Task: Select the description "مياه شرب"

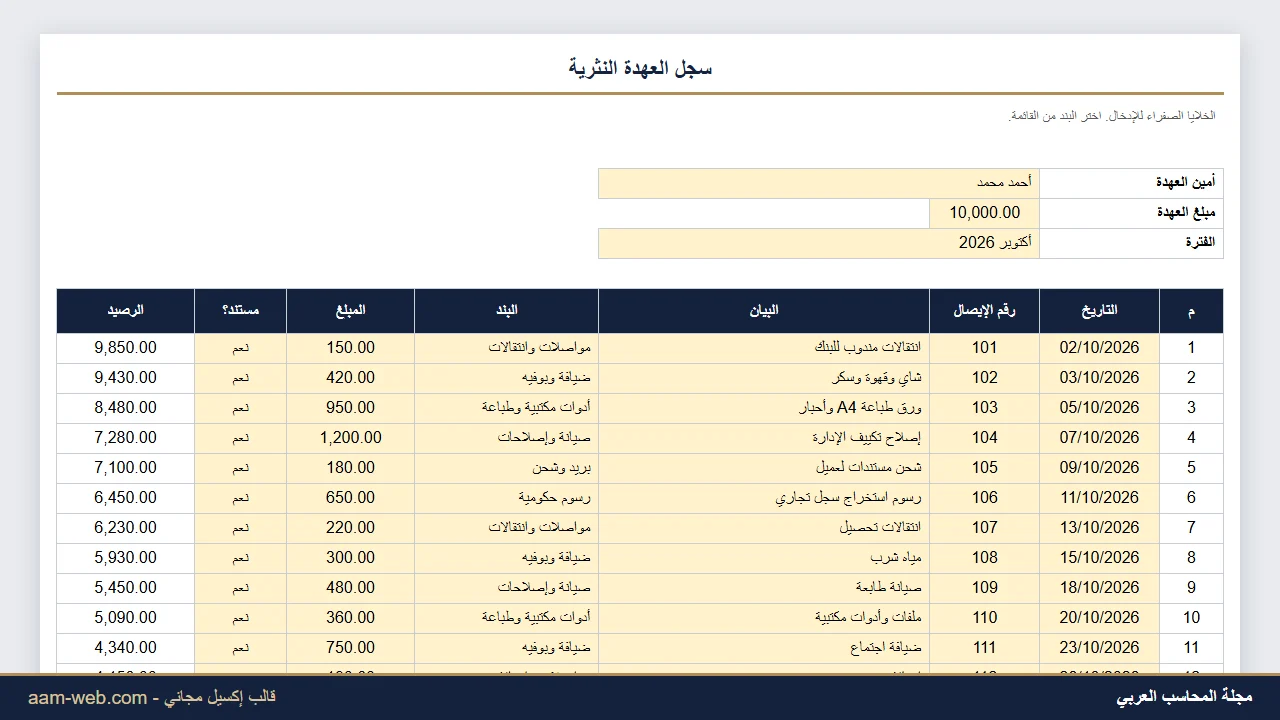Action: click(x=764, y=558)
